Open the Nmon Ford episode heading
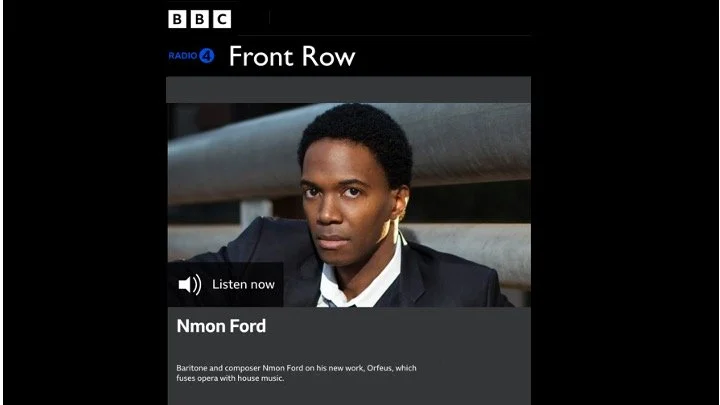 221,326
